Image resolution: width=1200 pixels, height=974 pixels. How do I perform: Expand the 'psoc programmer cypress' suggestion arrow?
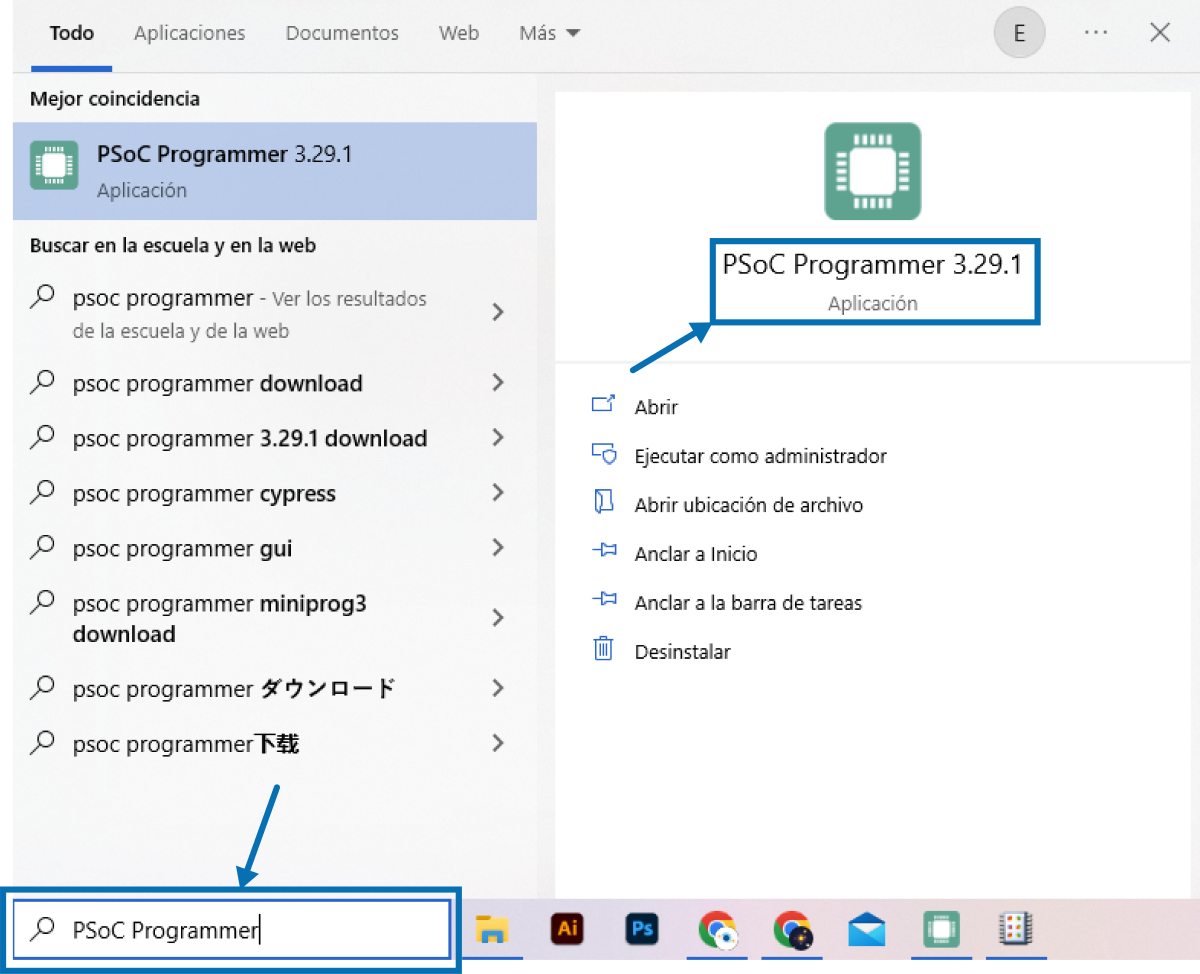click(498, 492)
